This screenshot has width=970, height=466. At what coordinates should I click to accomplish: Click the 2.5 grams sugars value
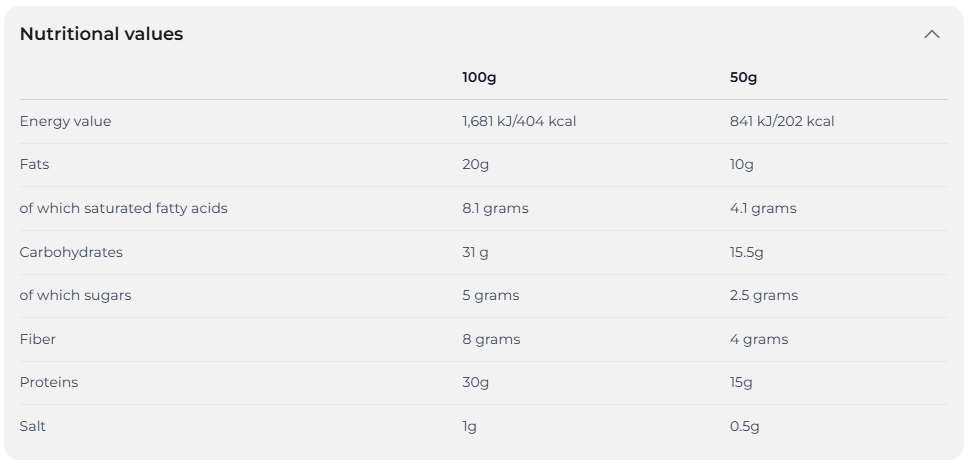click(764, 295)
